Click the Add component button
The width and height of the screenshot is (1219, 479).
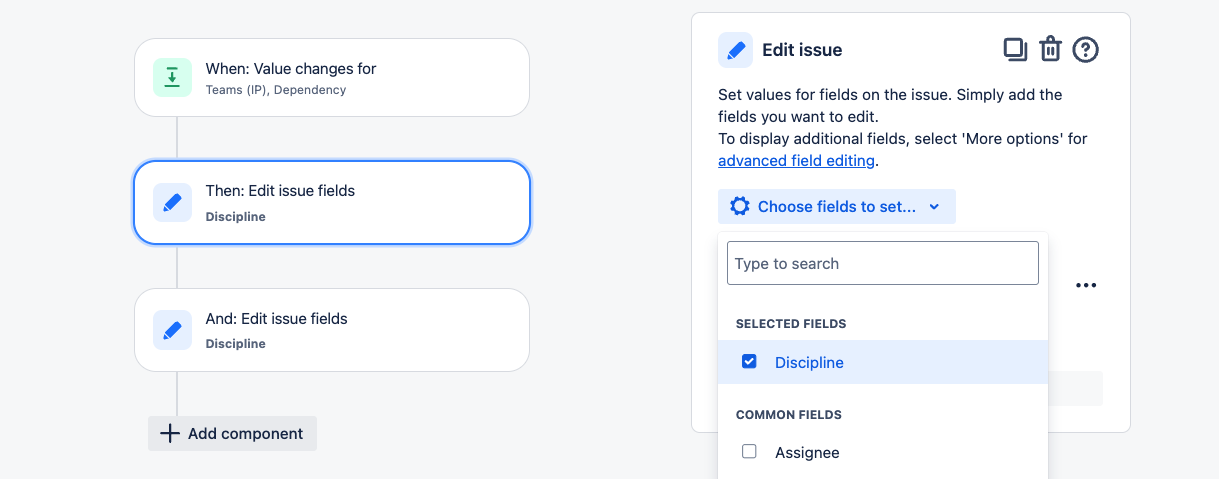232,434
